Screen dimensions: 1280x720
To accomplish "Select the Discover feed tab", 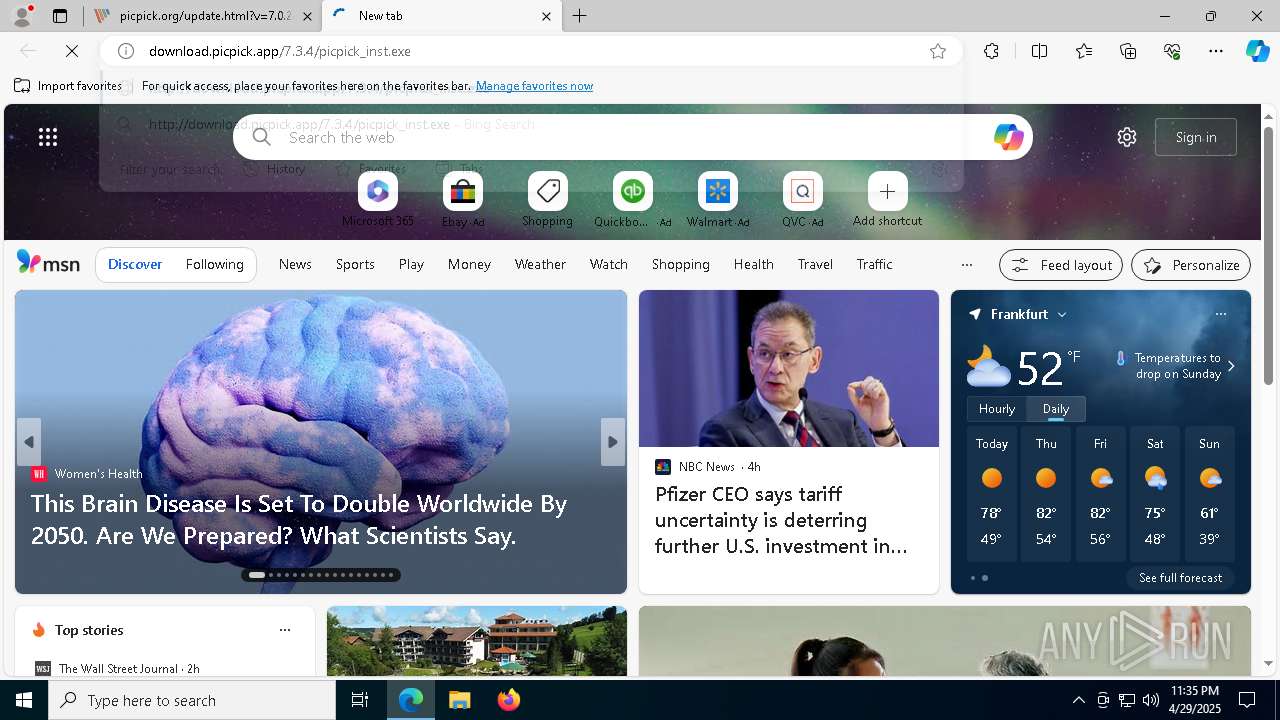I will (135, 264).
